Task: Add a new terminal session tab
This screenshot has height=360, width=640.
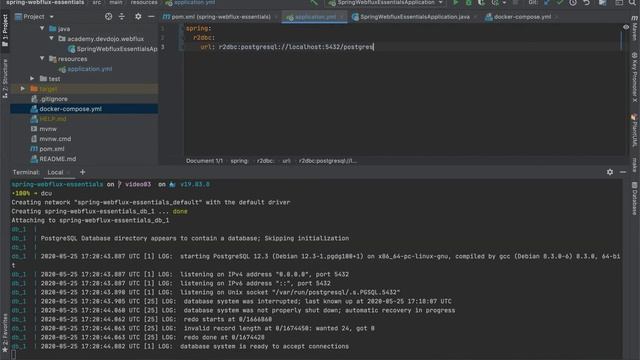Action: tap(82, 172)
